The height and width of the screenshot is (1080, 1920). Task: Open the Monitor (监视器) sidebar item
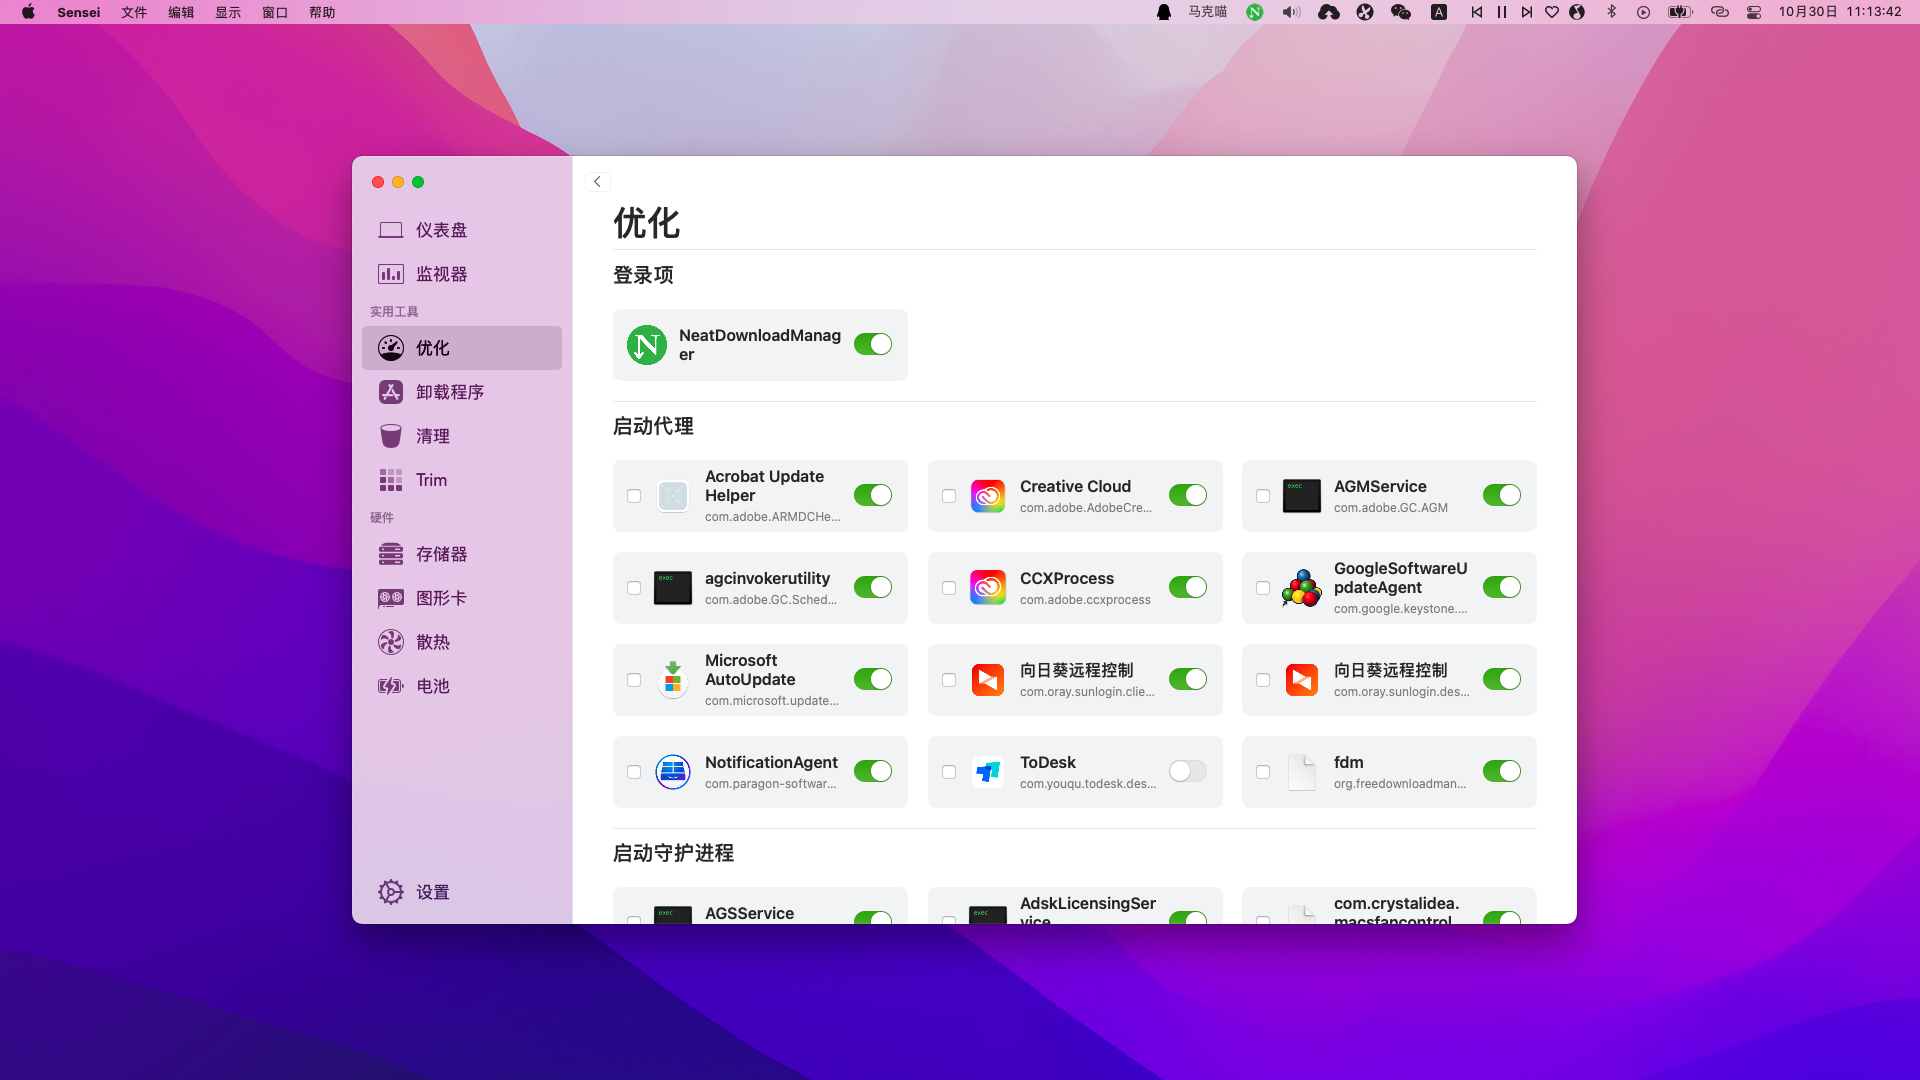440,274
